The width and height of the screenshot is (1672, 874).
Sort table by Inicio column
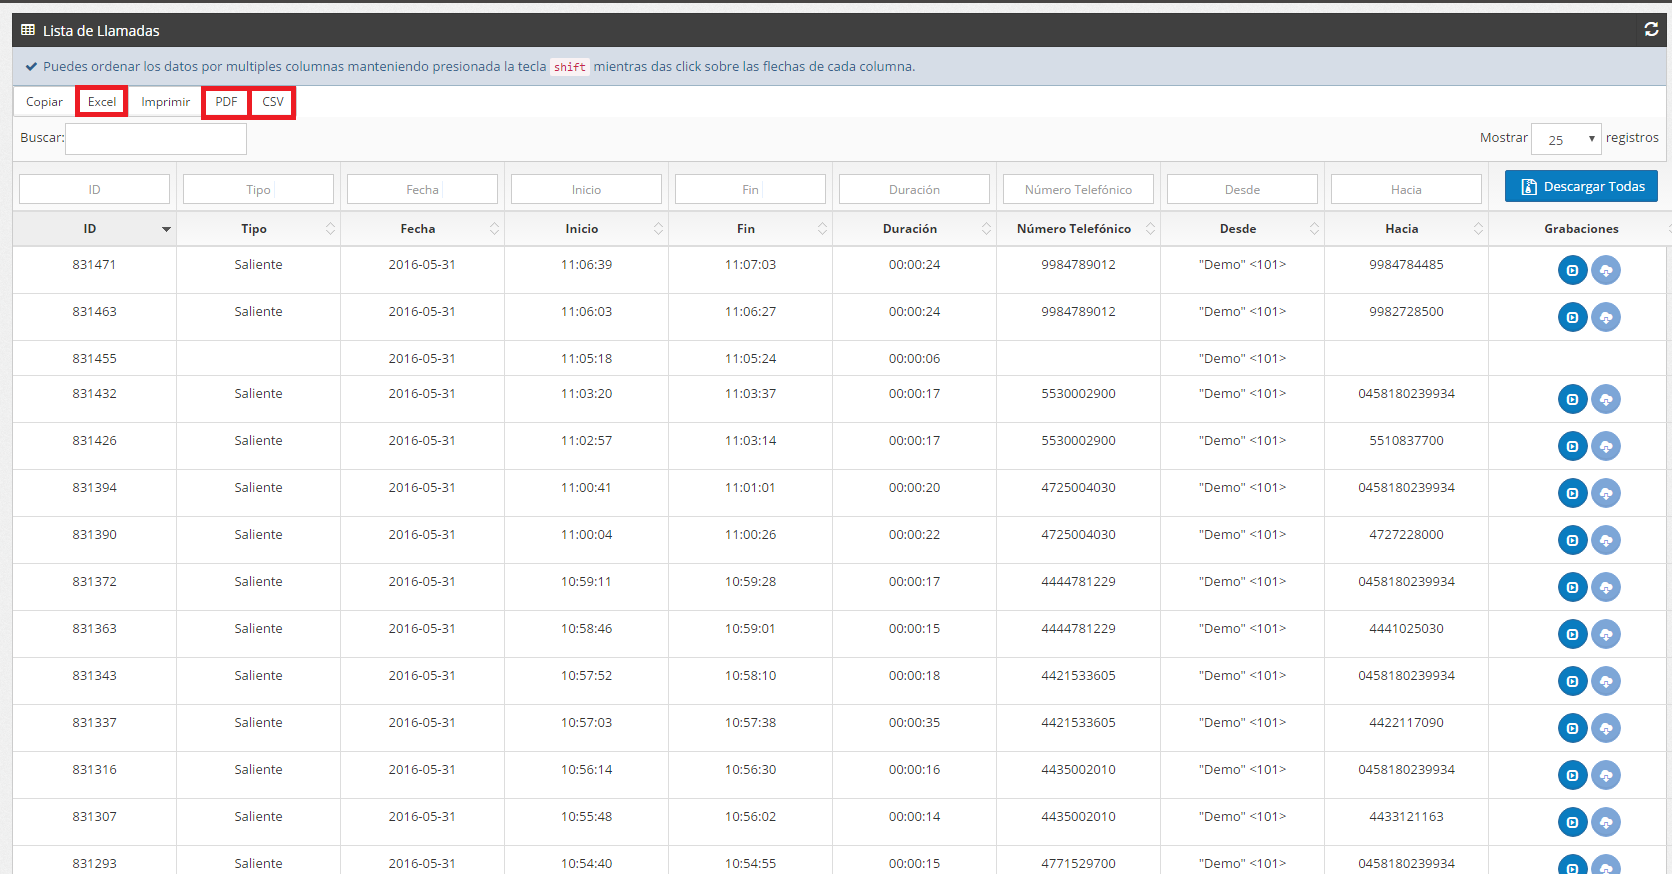coord(587,229)
